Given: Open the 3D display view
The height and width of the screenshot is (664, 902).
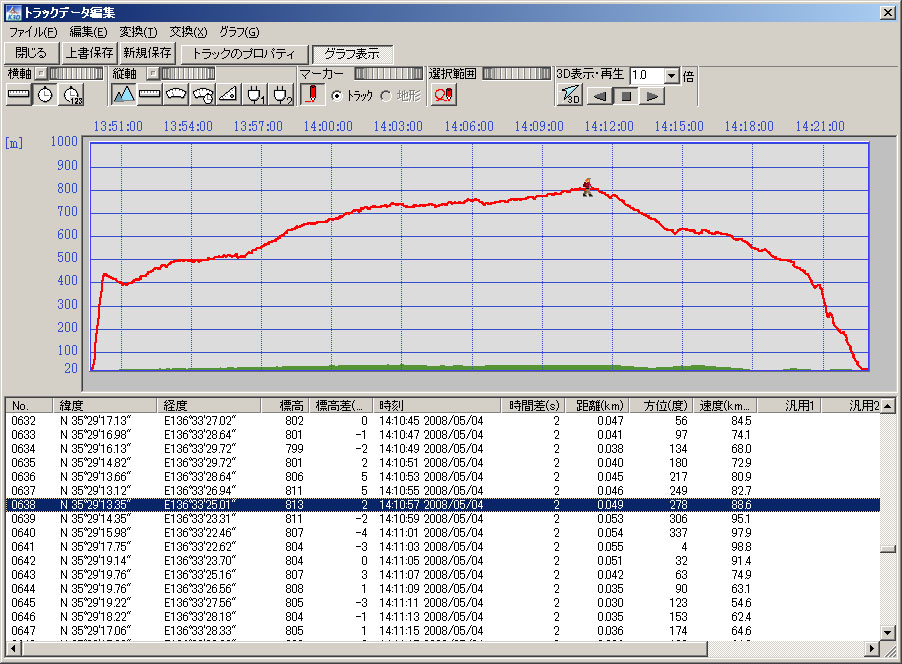Looking at the screenshot, I should 569,95.
